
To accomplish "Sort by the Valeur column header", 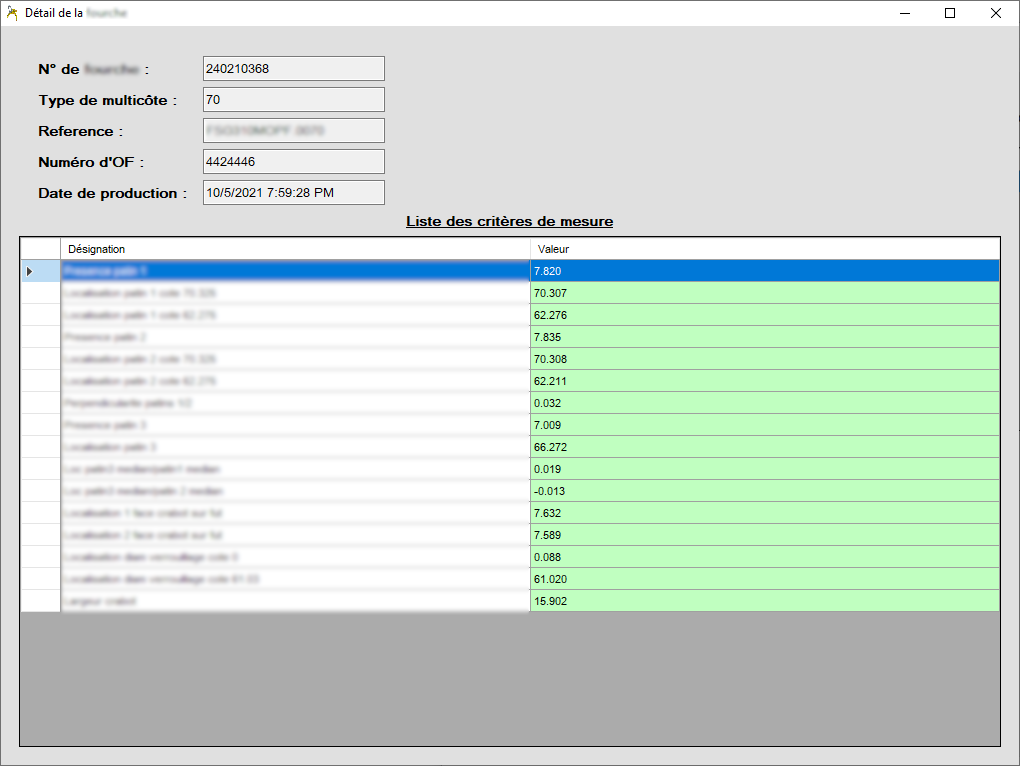I will point(764,249).
